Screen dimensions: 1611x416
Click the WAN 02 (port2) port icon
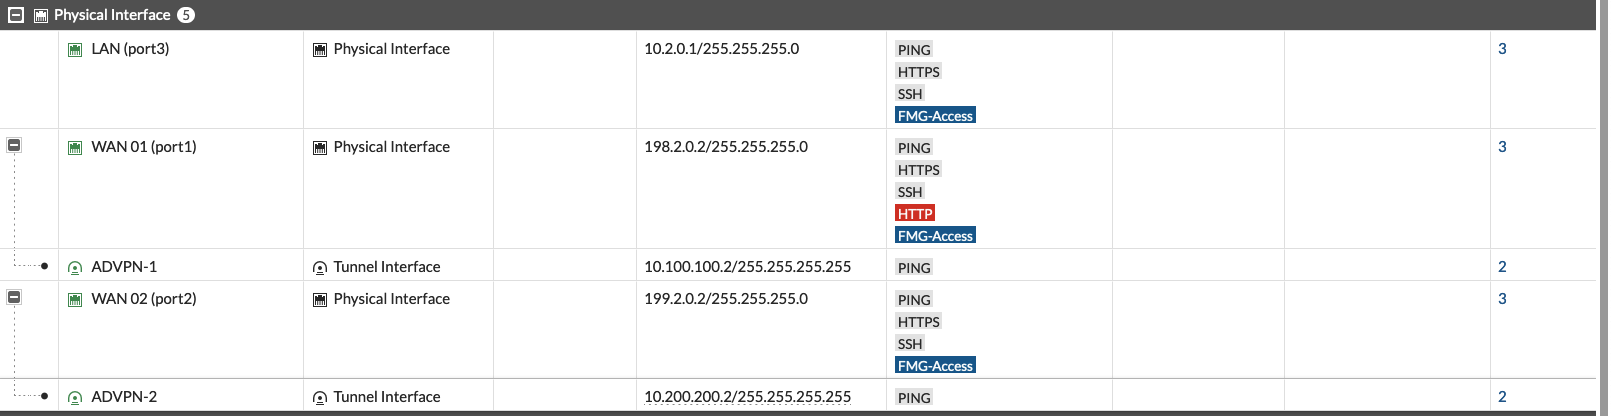pos(75,299)
